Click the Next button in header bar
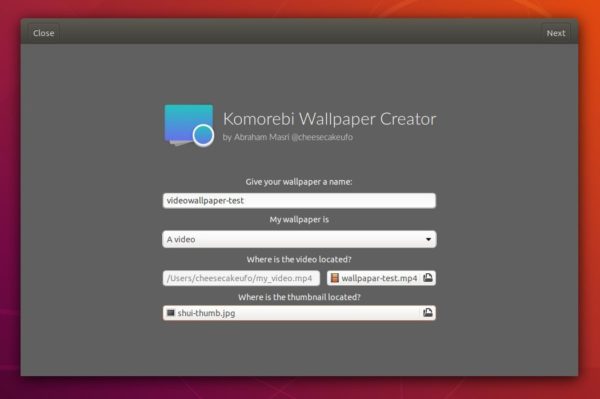This screenshot has height=399, width=600. pos(556,33)
